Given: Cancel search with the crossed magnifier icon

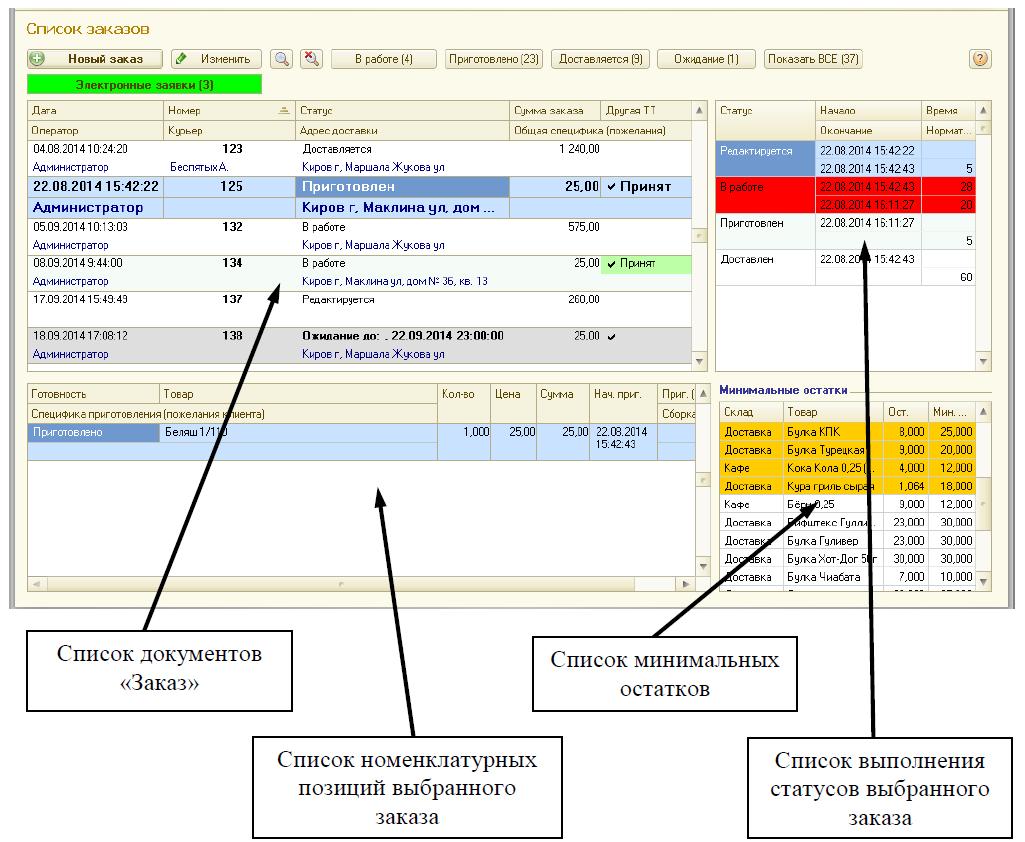Looking at the screenshot, I should [x=312, y=59].
